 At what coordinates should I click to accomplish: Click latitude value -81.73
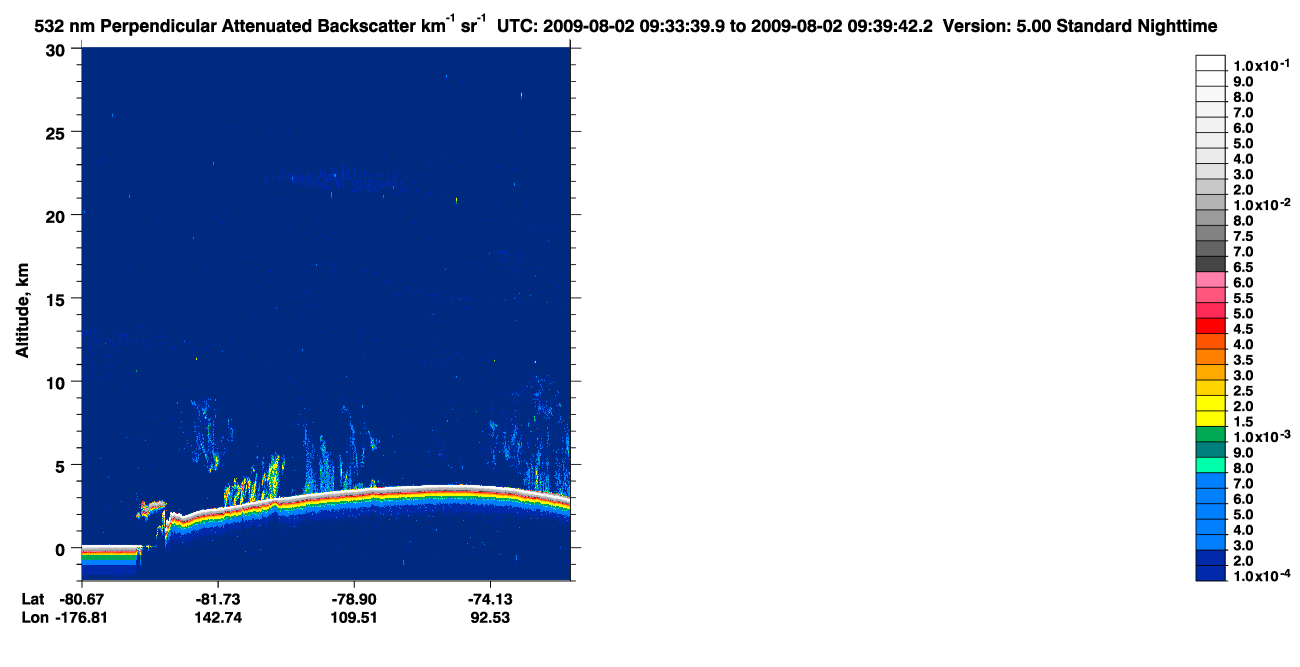(217, 598)
